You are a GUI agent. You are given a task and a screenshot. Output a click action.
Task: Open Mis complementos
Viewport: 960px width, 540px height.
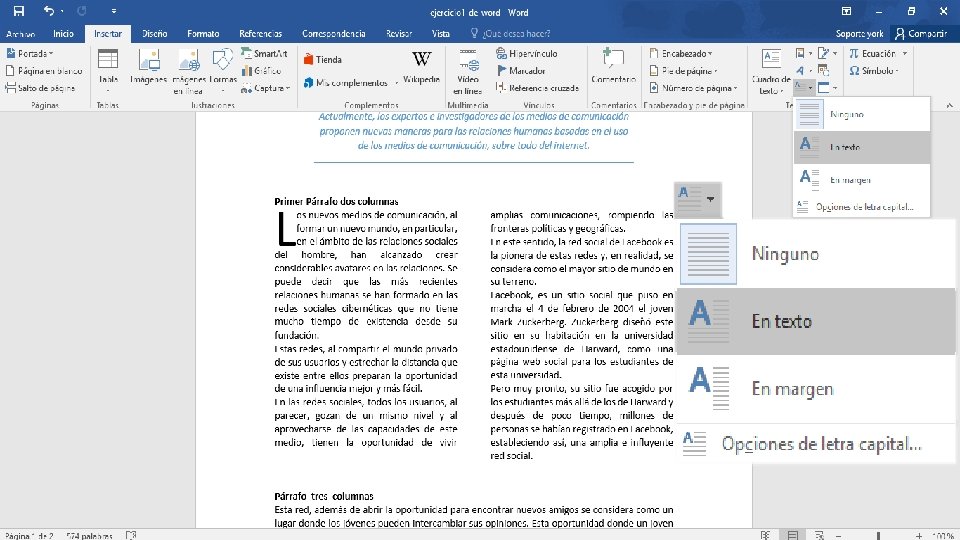350,82
